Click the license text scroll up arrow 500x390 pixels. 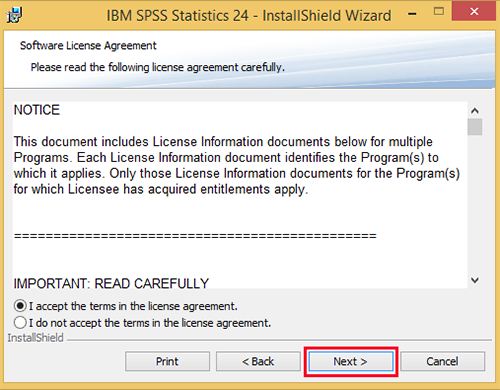coord(475,110)
